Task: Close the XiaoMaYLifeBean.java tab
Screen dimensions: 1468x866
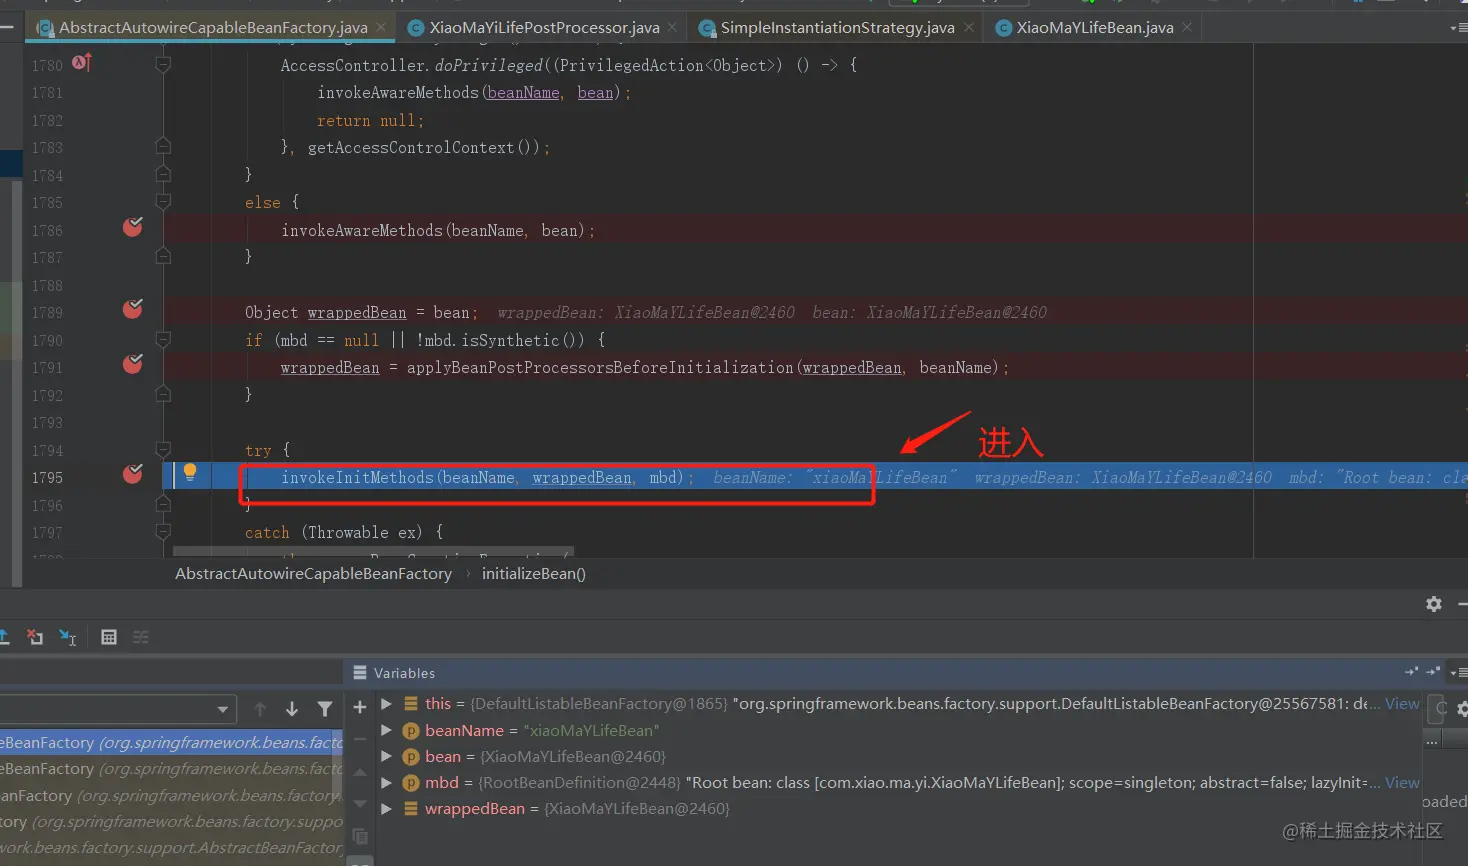Action: click(1187, 28)
